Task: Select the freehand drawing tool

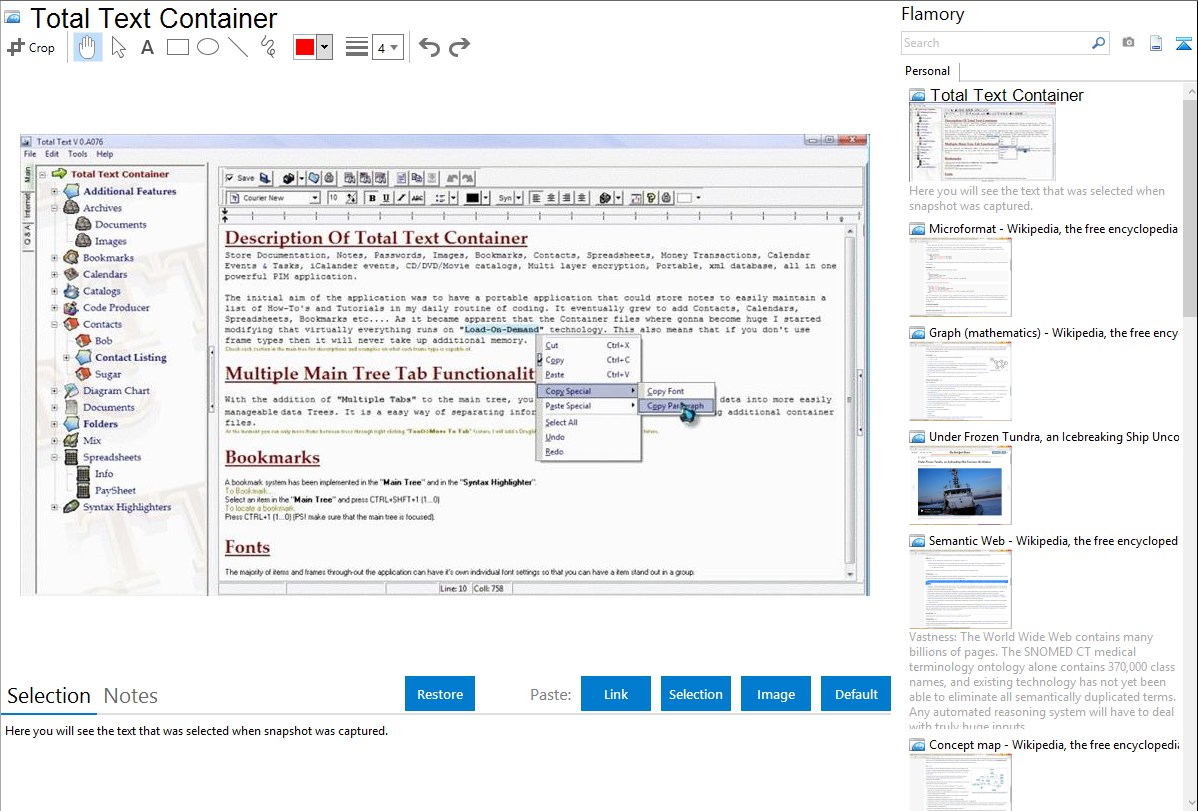Action: (x=268, y=47)
